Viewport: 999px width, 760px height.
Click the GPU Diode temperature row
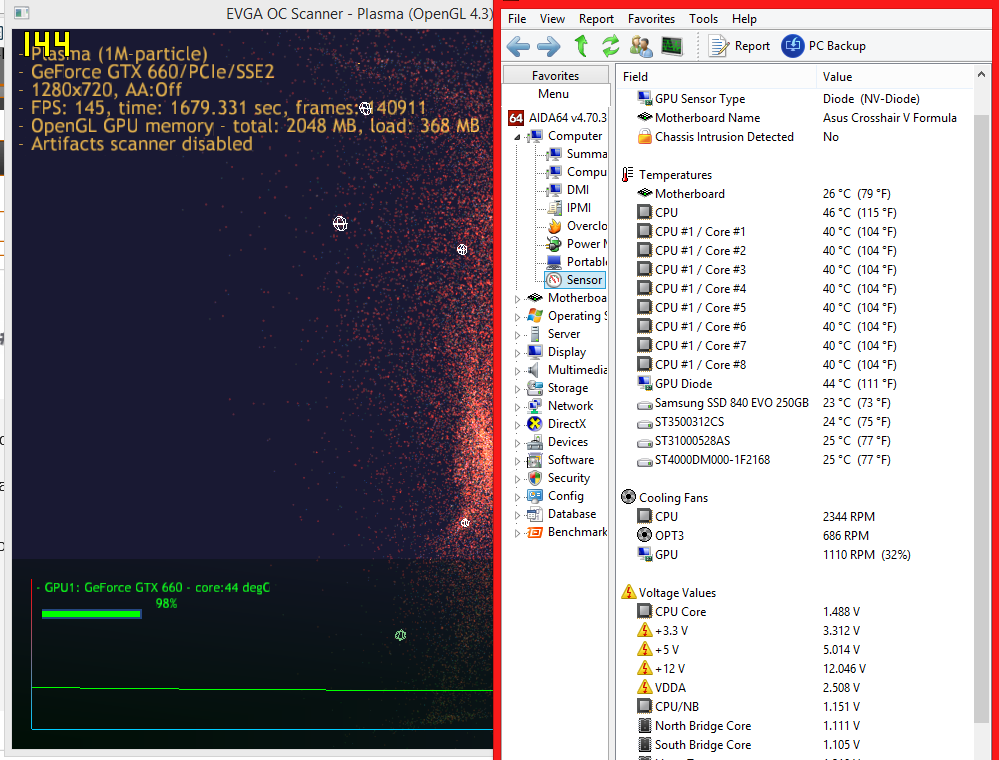(x=794, y=384)
